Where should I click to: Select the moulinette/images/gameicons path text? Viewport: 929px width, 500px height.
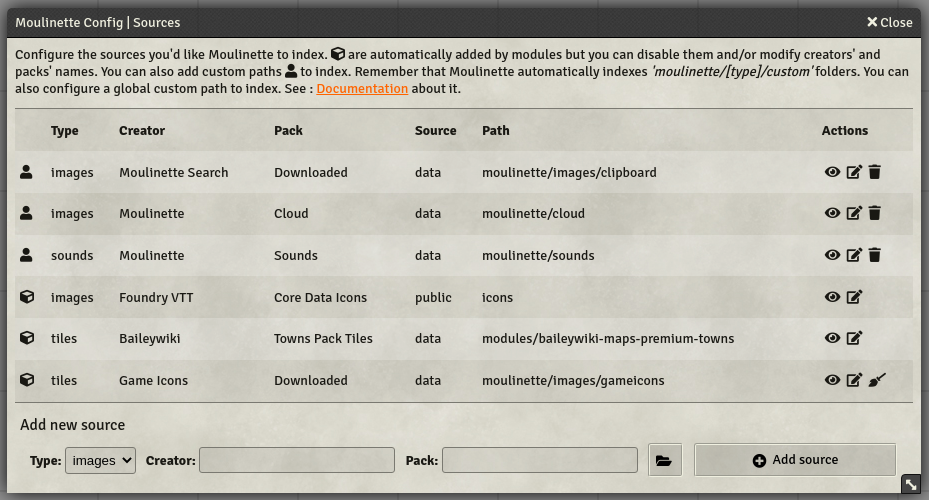[x=573, y=380]
